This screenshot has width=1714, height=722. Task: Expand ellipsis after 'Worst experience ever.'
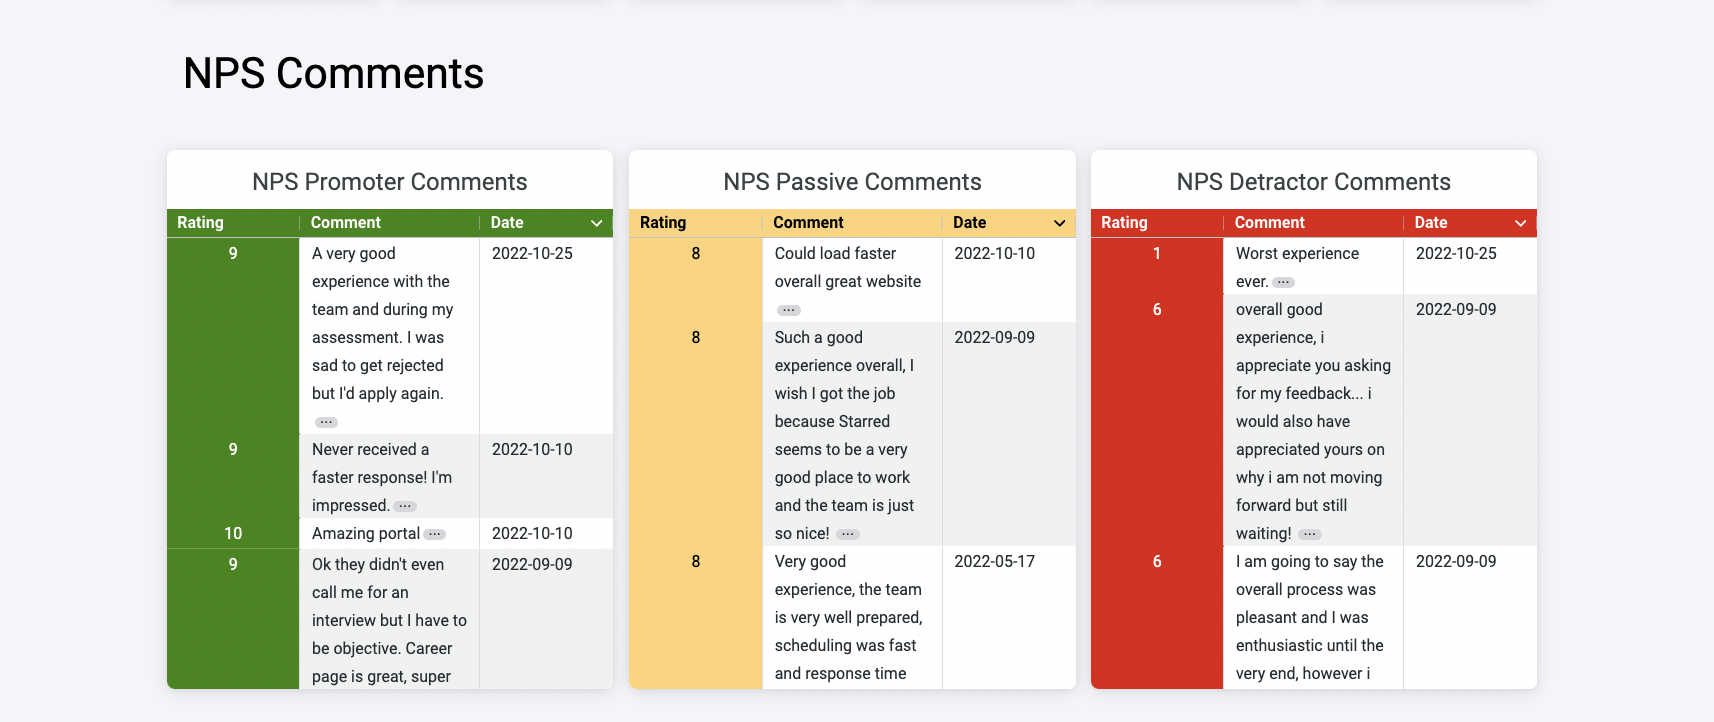coord(1283,282)
